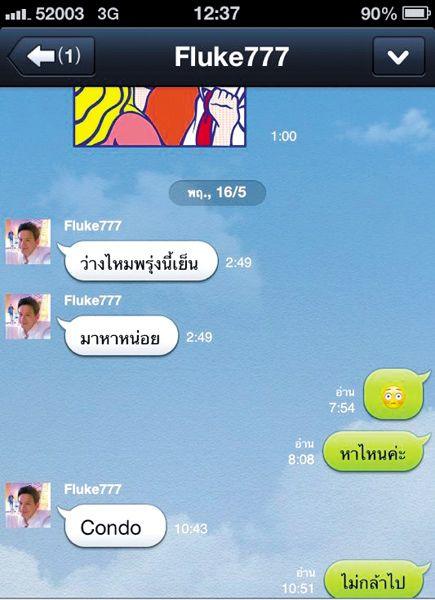Tap Fluke777 sender name above Condo

click(x=93, y=489)
